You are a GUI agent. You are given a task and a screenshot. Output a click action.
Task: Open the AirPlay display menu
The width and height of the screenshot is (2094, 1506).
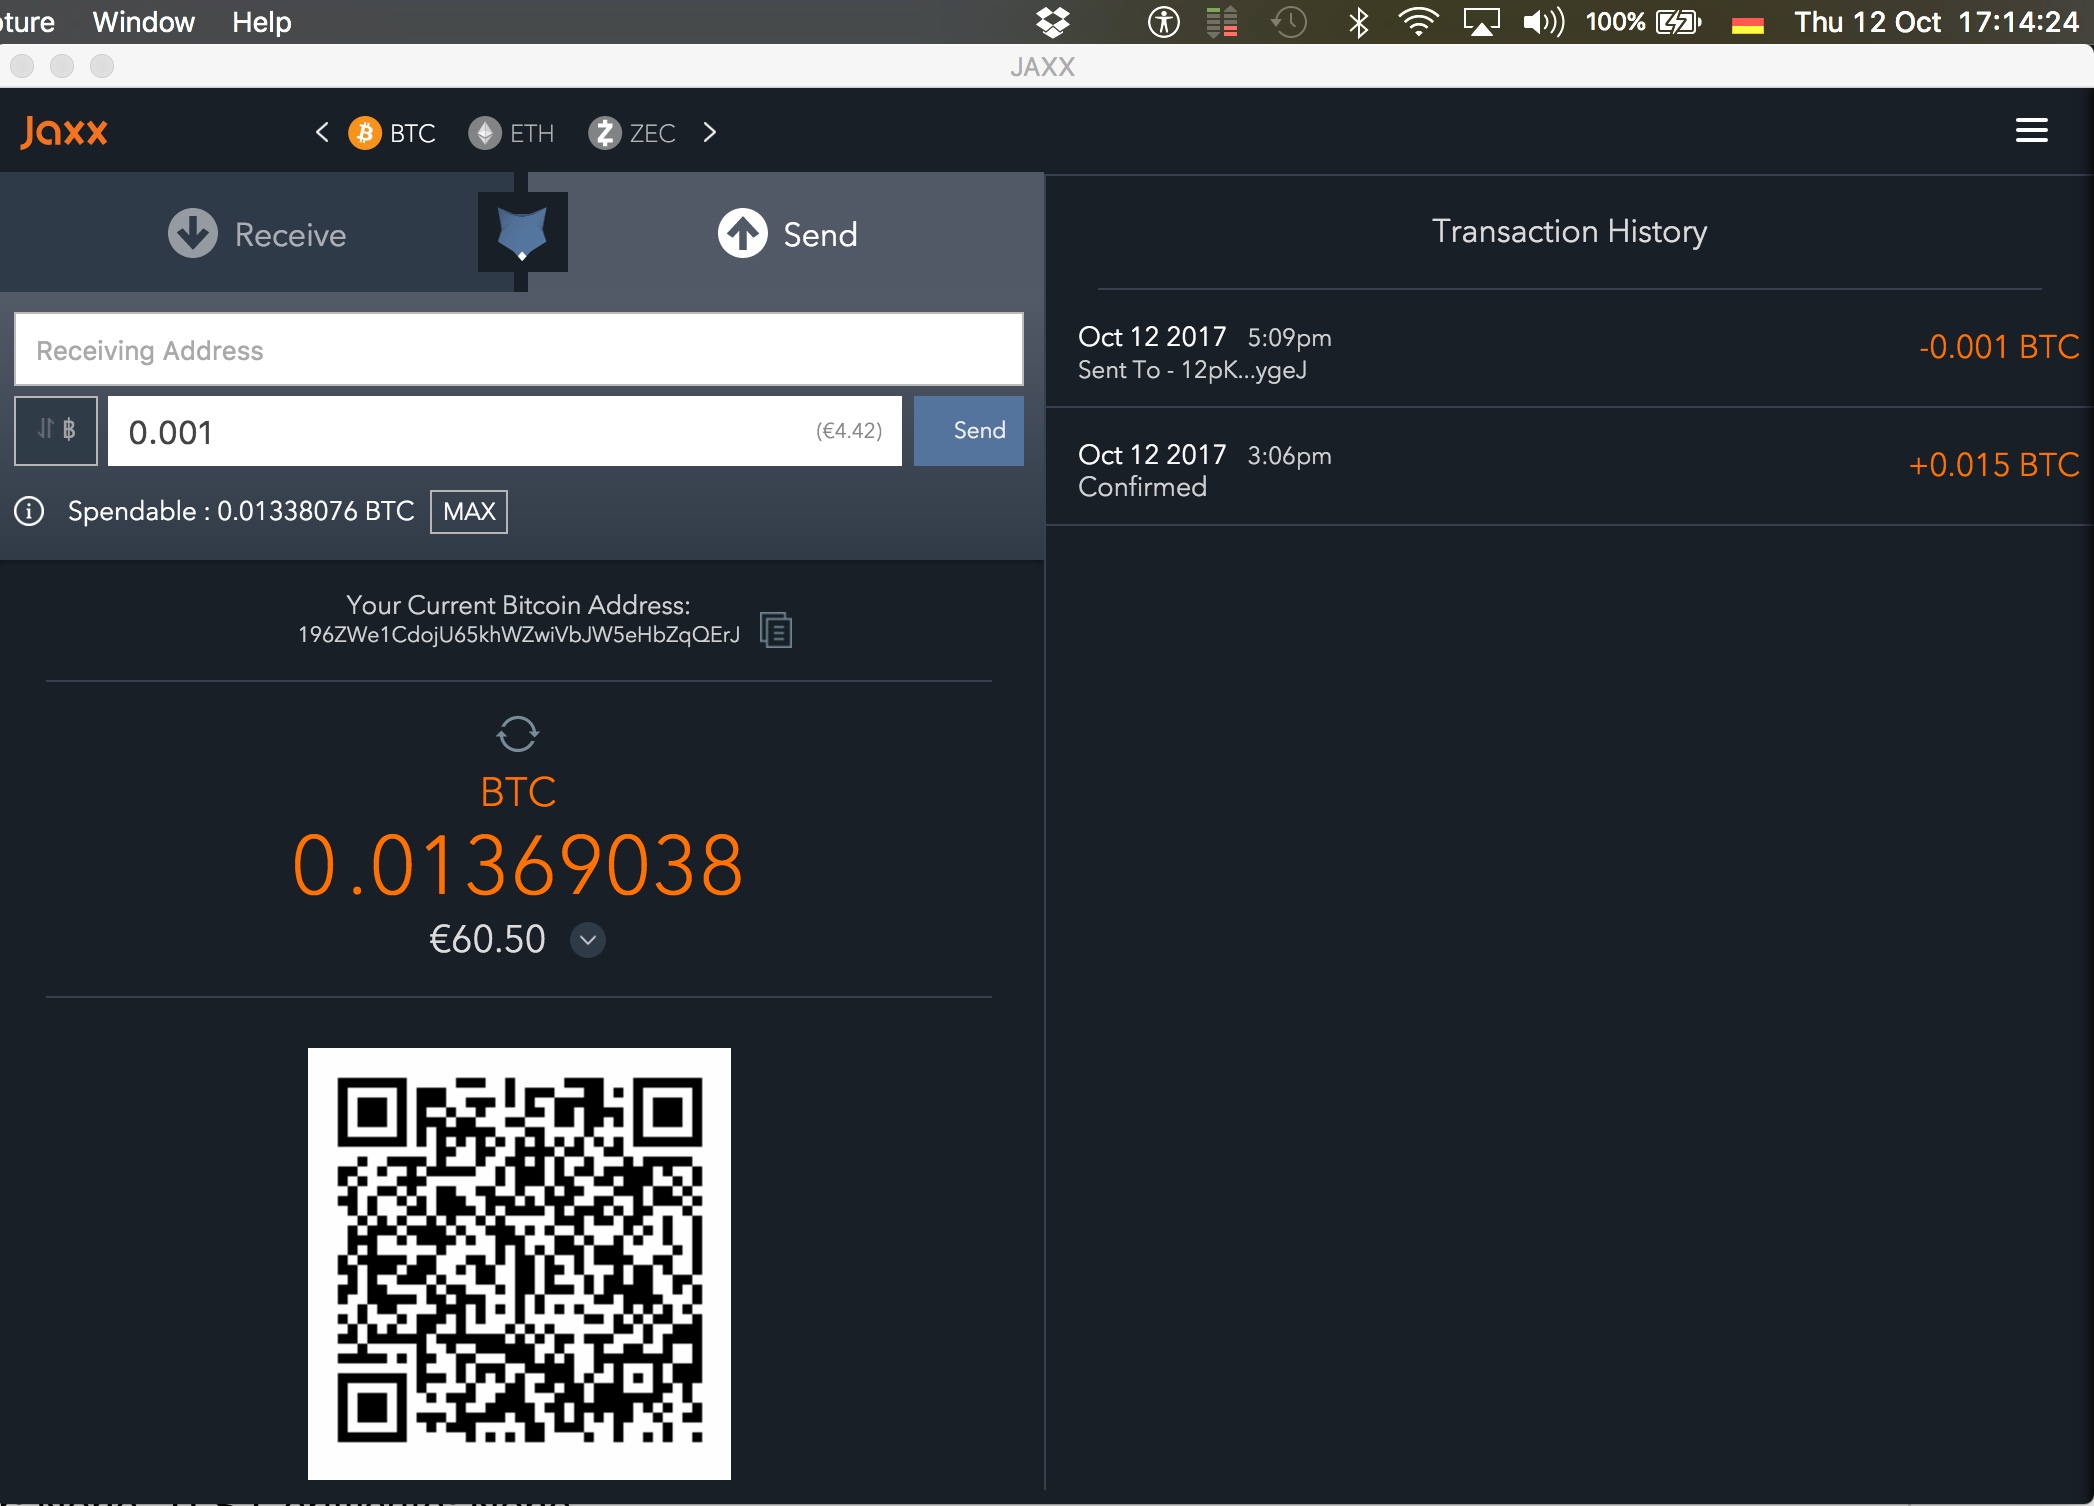(x=1481, y=22)
